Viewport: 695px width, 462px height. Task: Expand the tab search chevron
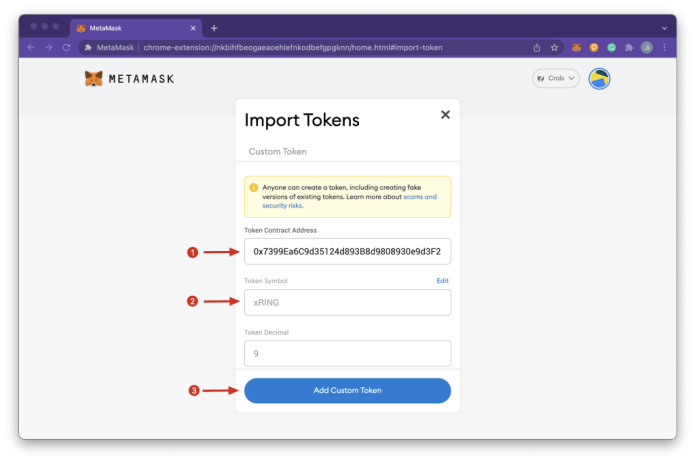pyautogui.click(x=664, y=28)
